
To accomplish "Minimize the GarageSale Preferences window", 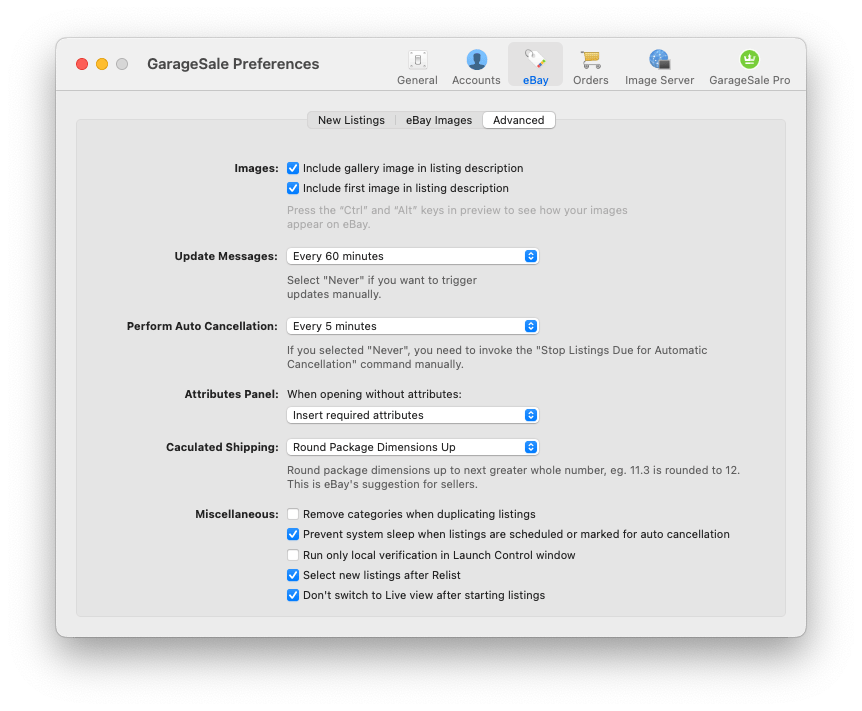I will (x=102, y=64).
